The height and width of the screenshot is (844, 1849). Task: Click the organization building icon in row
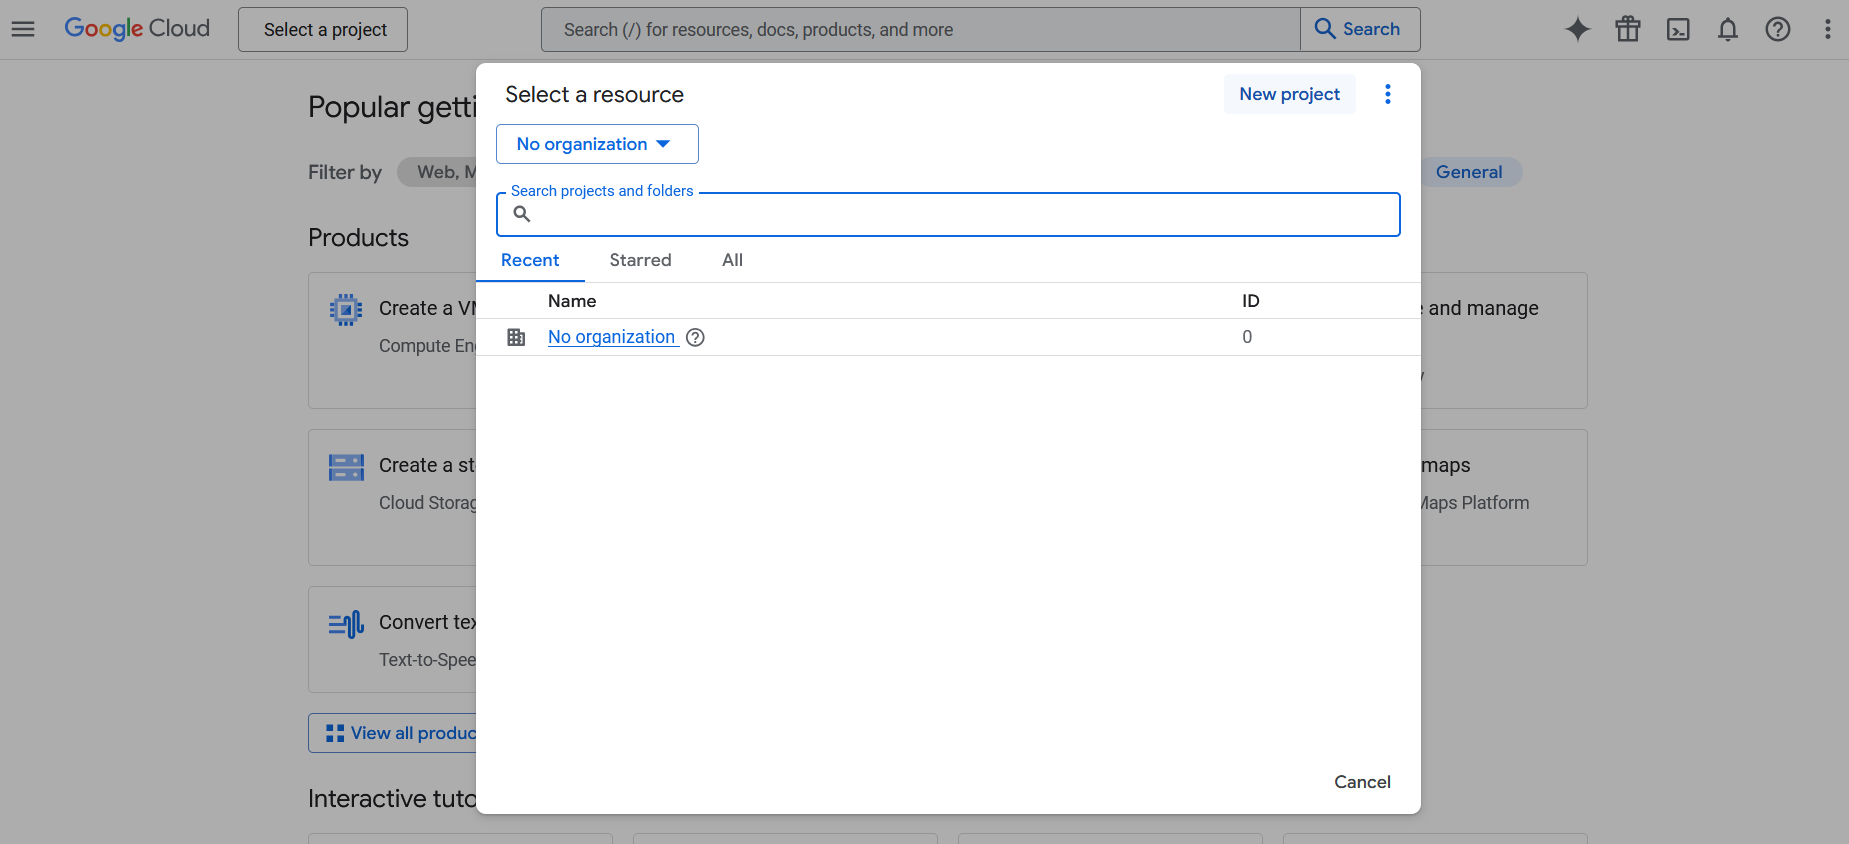(516, 337)
